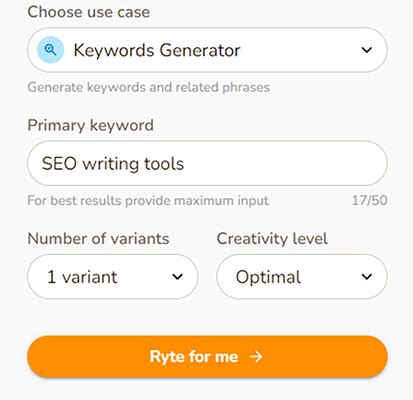This screenshot has width=413, height=400.
Task: Click the 'Number of variants' label
Action: [x=98, y=239]
